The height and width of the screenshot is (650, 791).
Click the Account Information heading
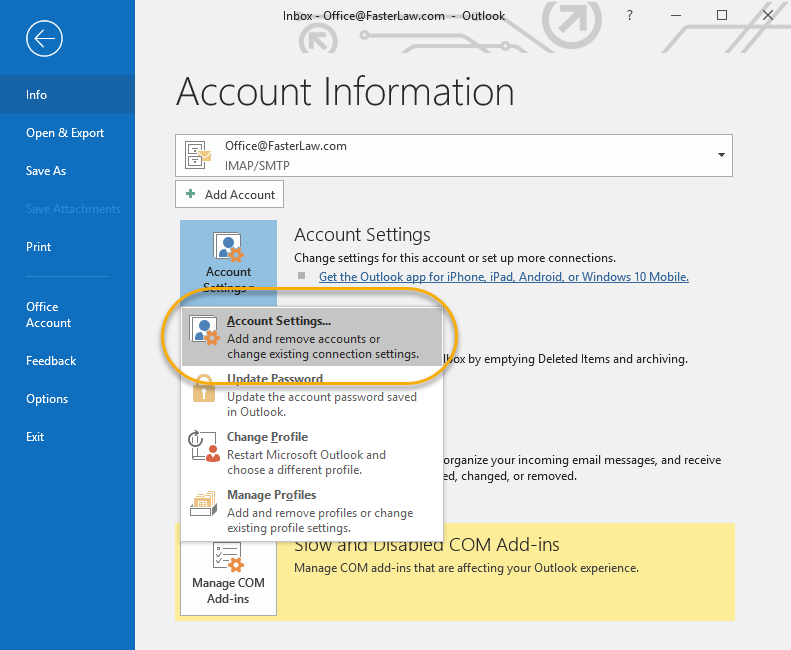[346, 91]
